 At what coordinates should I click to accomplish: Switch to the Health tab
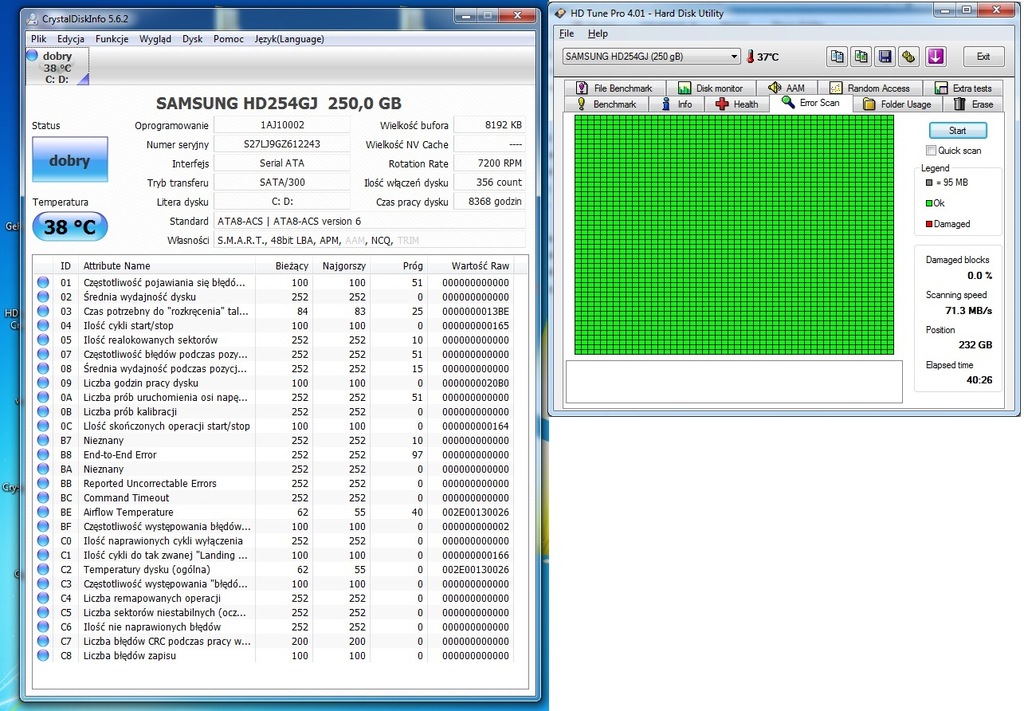pos(737,104)
